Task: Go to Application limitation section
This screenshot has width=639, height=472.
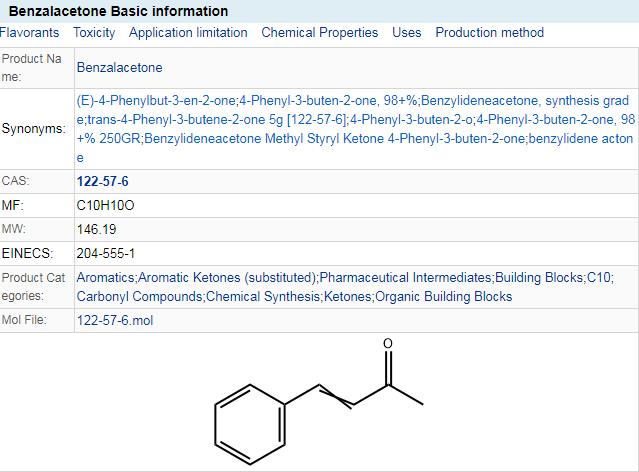Action: tap(188, 32)
